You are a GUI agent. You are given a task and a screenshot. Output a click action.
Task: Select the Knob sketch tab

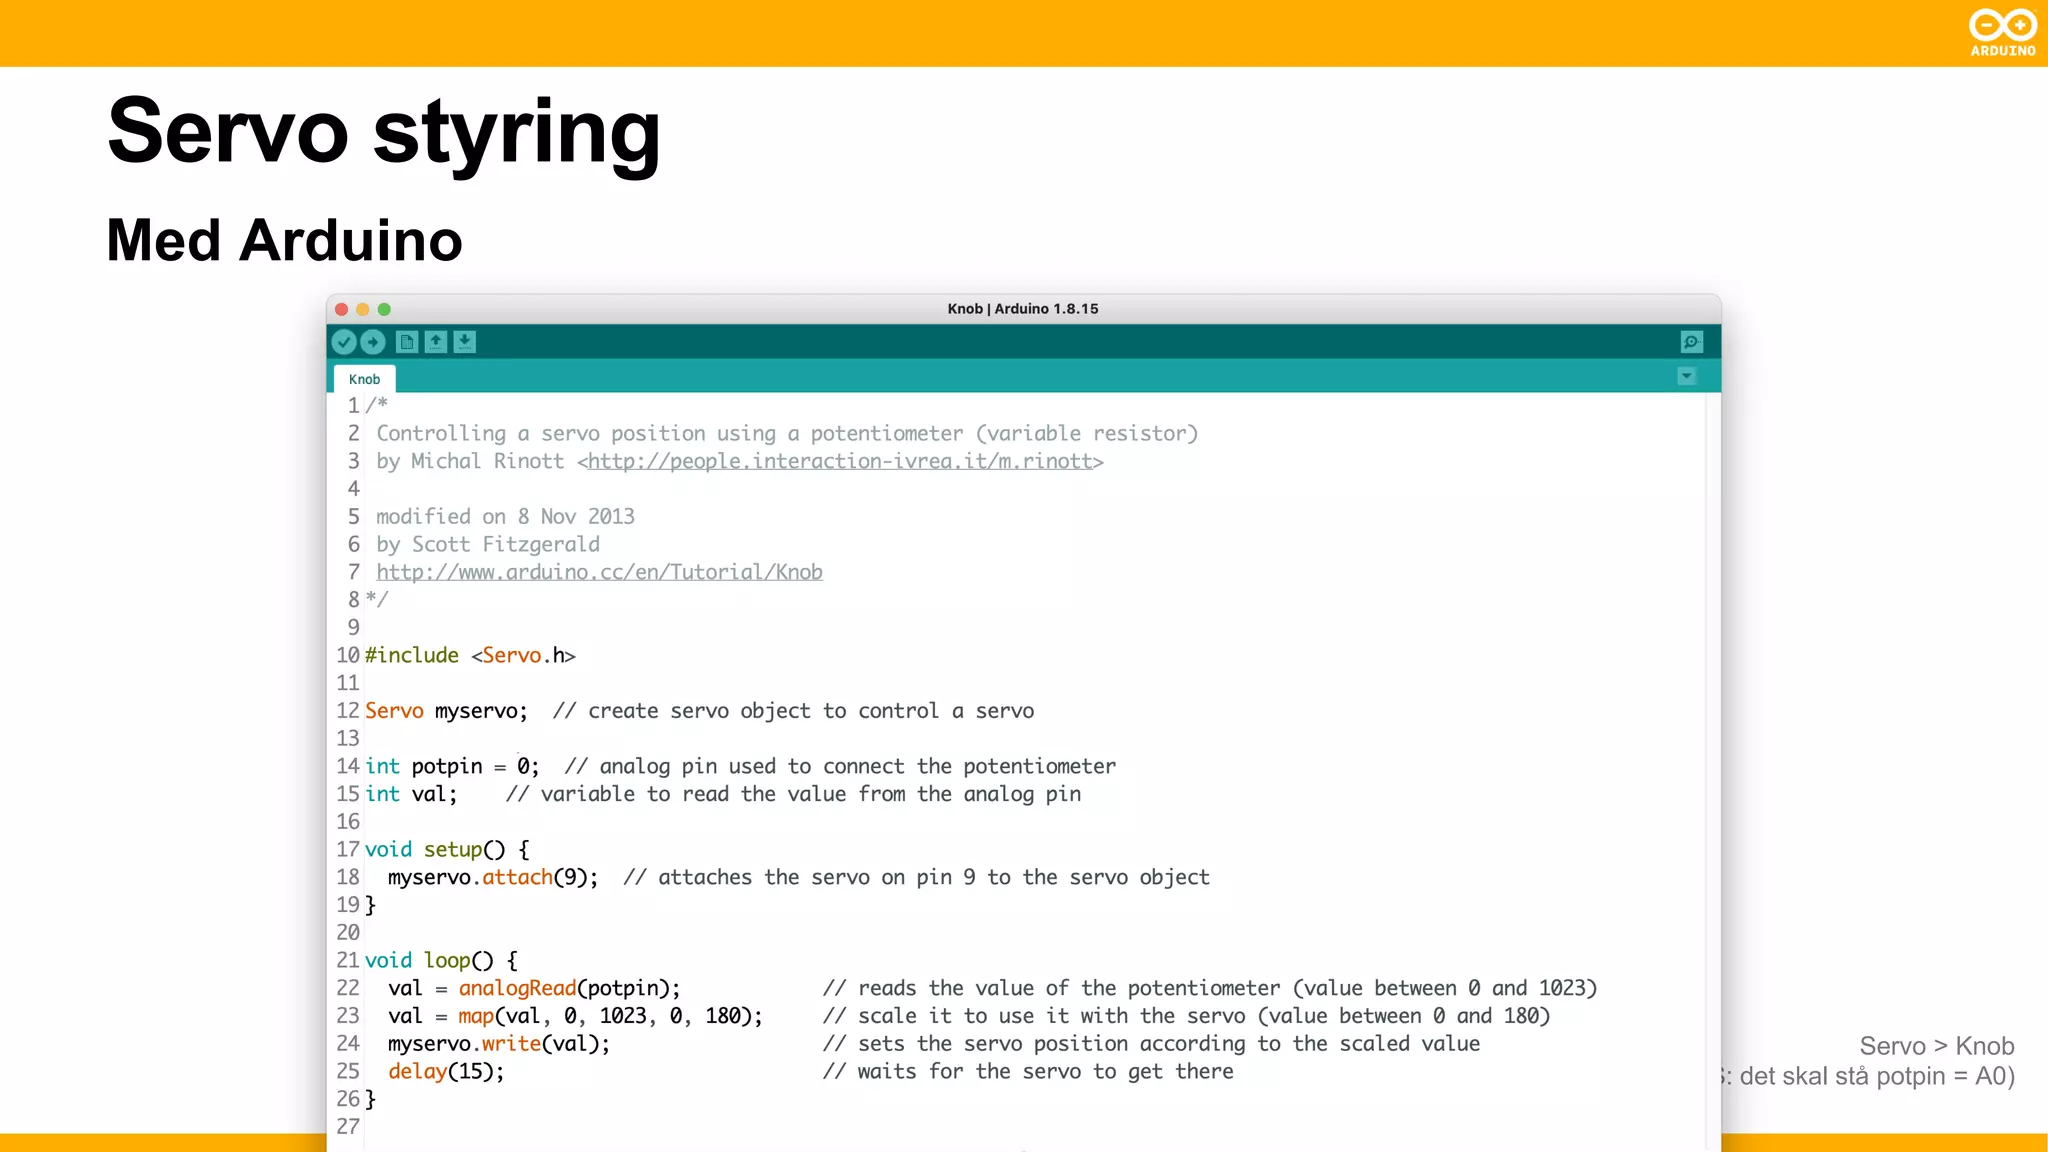pyautogui.click(x=364, y=379)
